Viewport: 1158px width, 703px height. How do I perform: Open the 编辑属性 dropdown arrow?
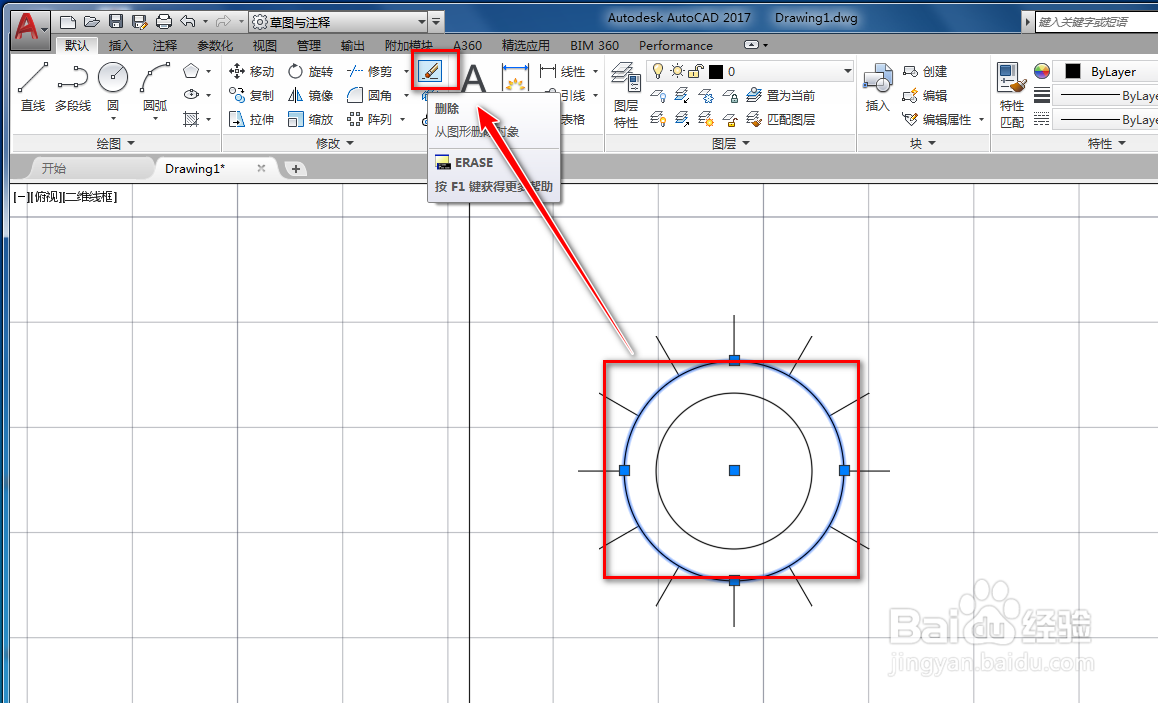[x=981, y=119]
